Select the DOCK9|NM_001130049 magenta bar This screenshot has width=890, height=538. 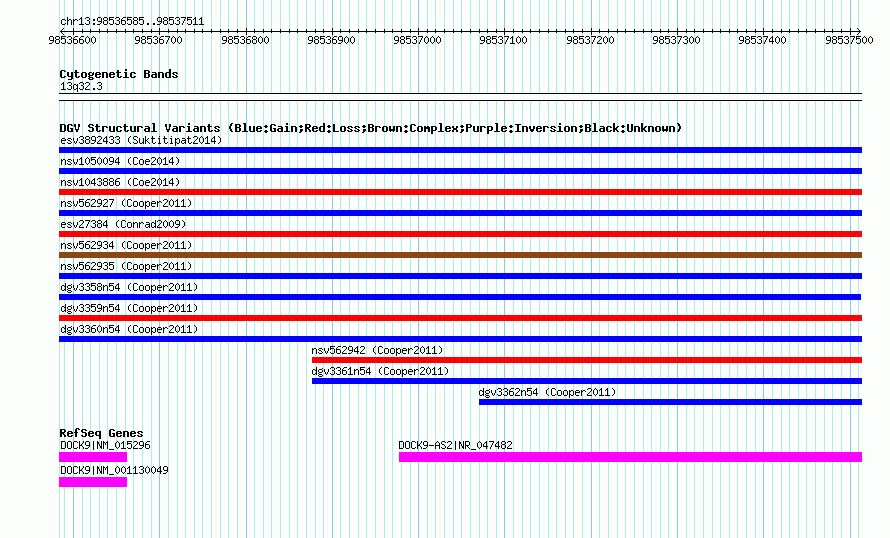(x=93, y=482)
